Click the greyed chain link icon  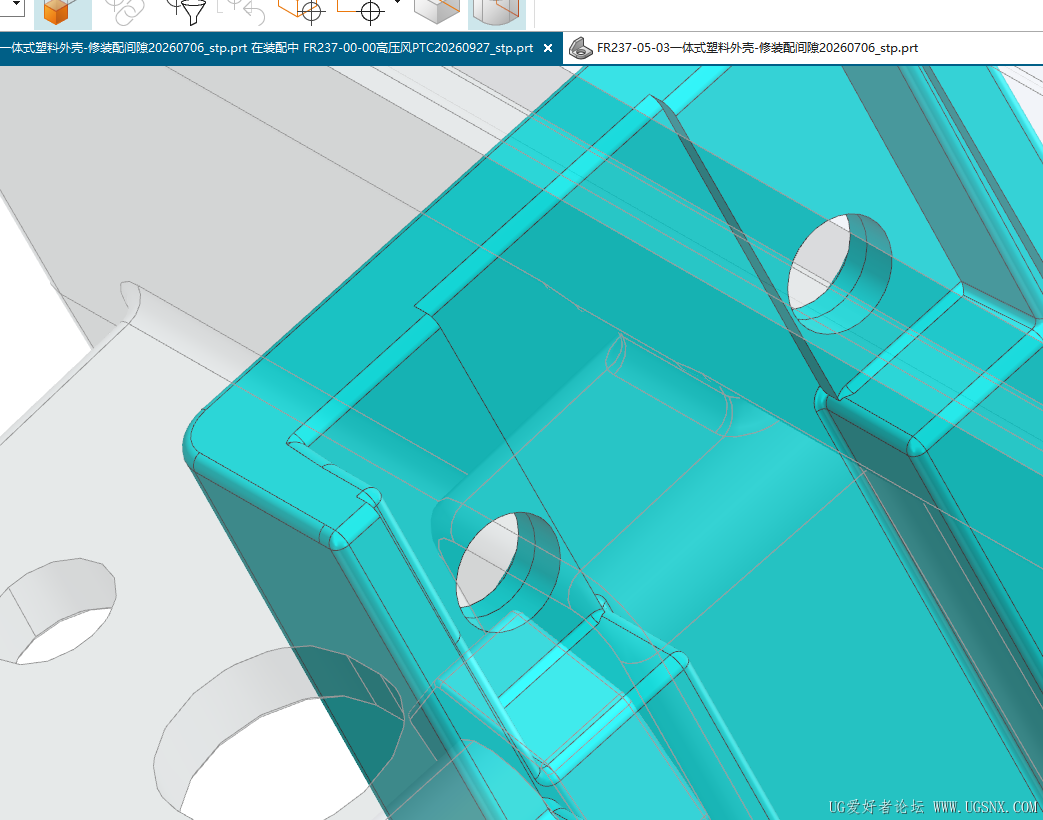124,11
